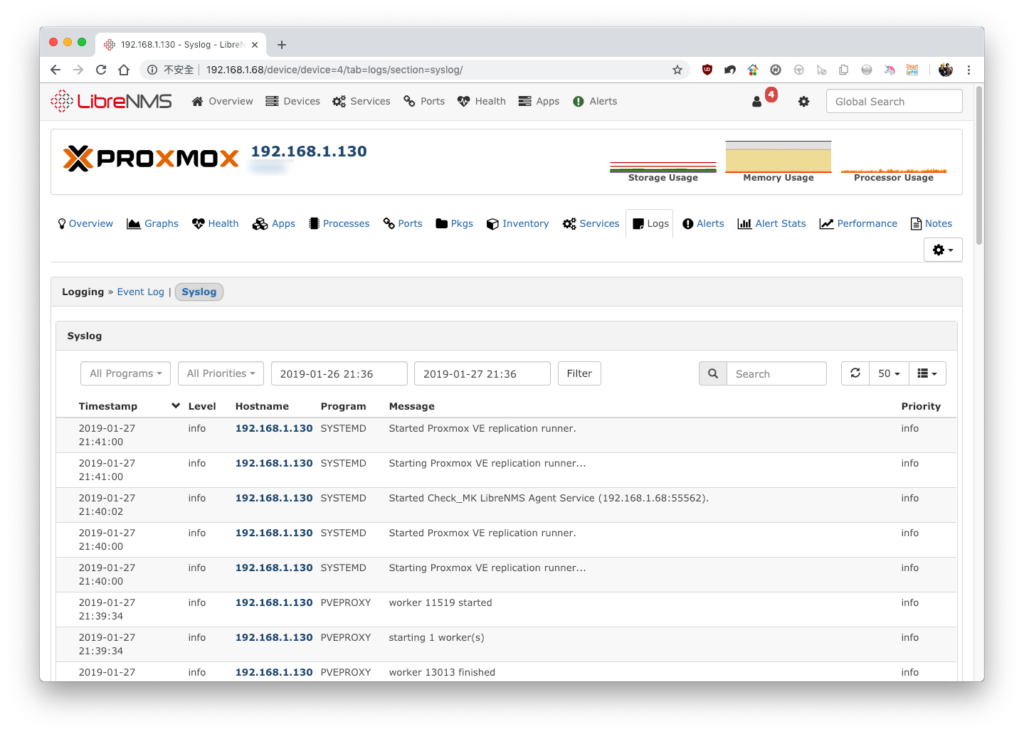
Task: Switch to the device Ports tab
Action: pos(403,223)
